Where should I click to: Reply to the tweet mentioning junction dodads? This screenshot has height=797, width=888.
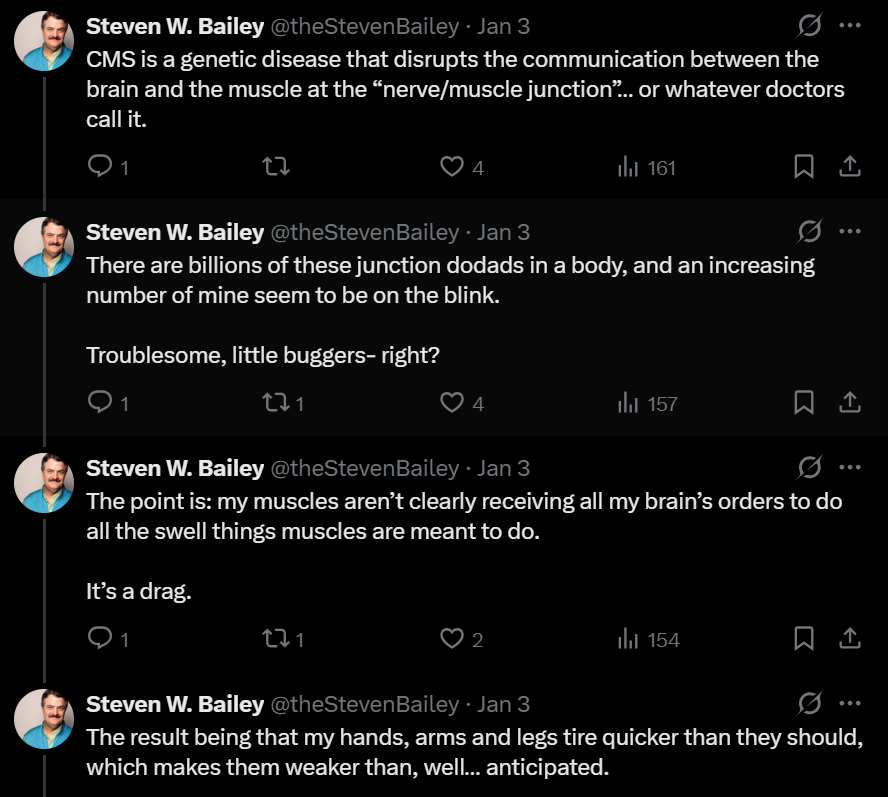(99, 402)
